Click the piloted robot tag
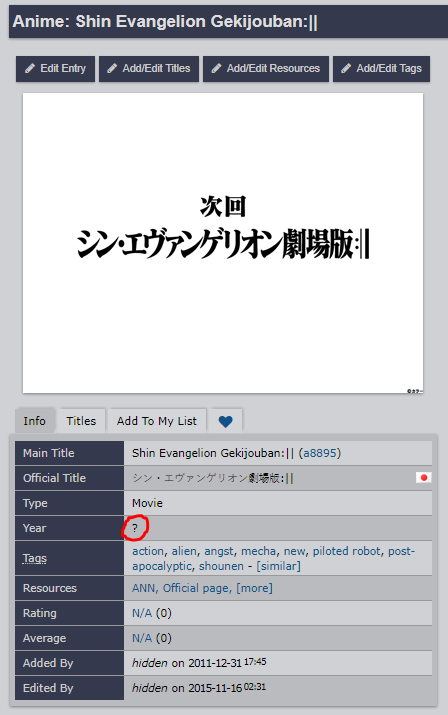 tap(346, 551)
